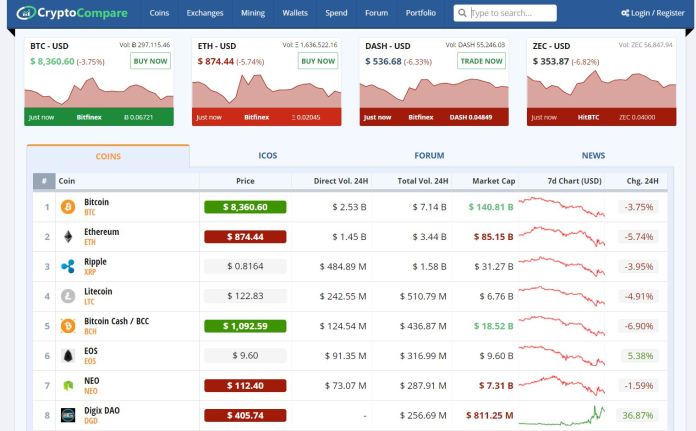The image size is (696, 431).
Task: Click Litecoin price $ 122.83
Action: 245,296
